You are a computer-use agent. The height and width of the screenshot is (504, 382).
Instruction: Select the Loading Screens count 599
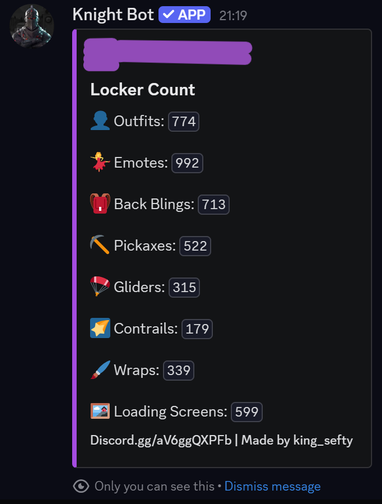coord(247,412)
